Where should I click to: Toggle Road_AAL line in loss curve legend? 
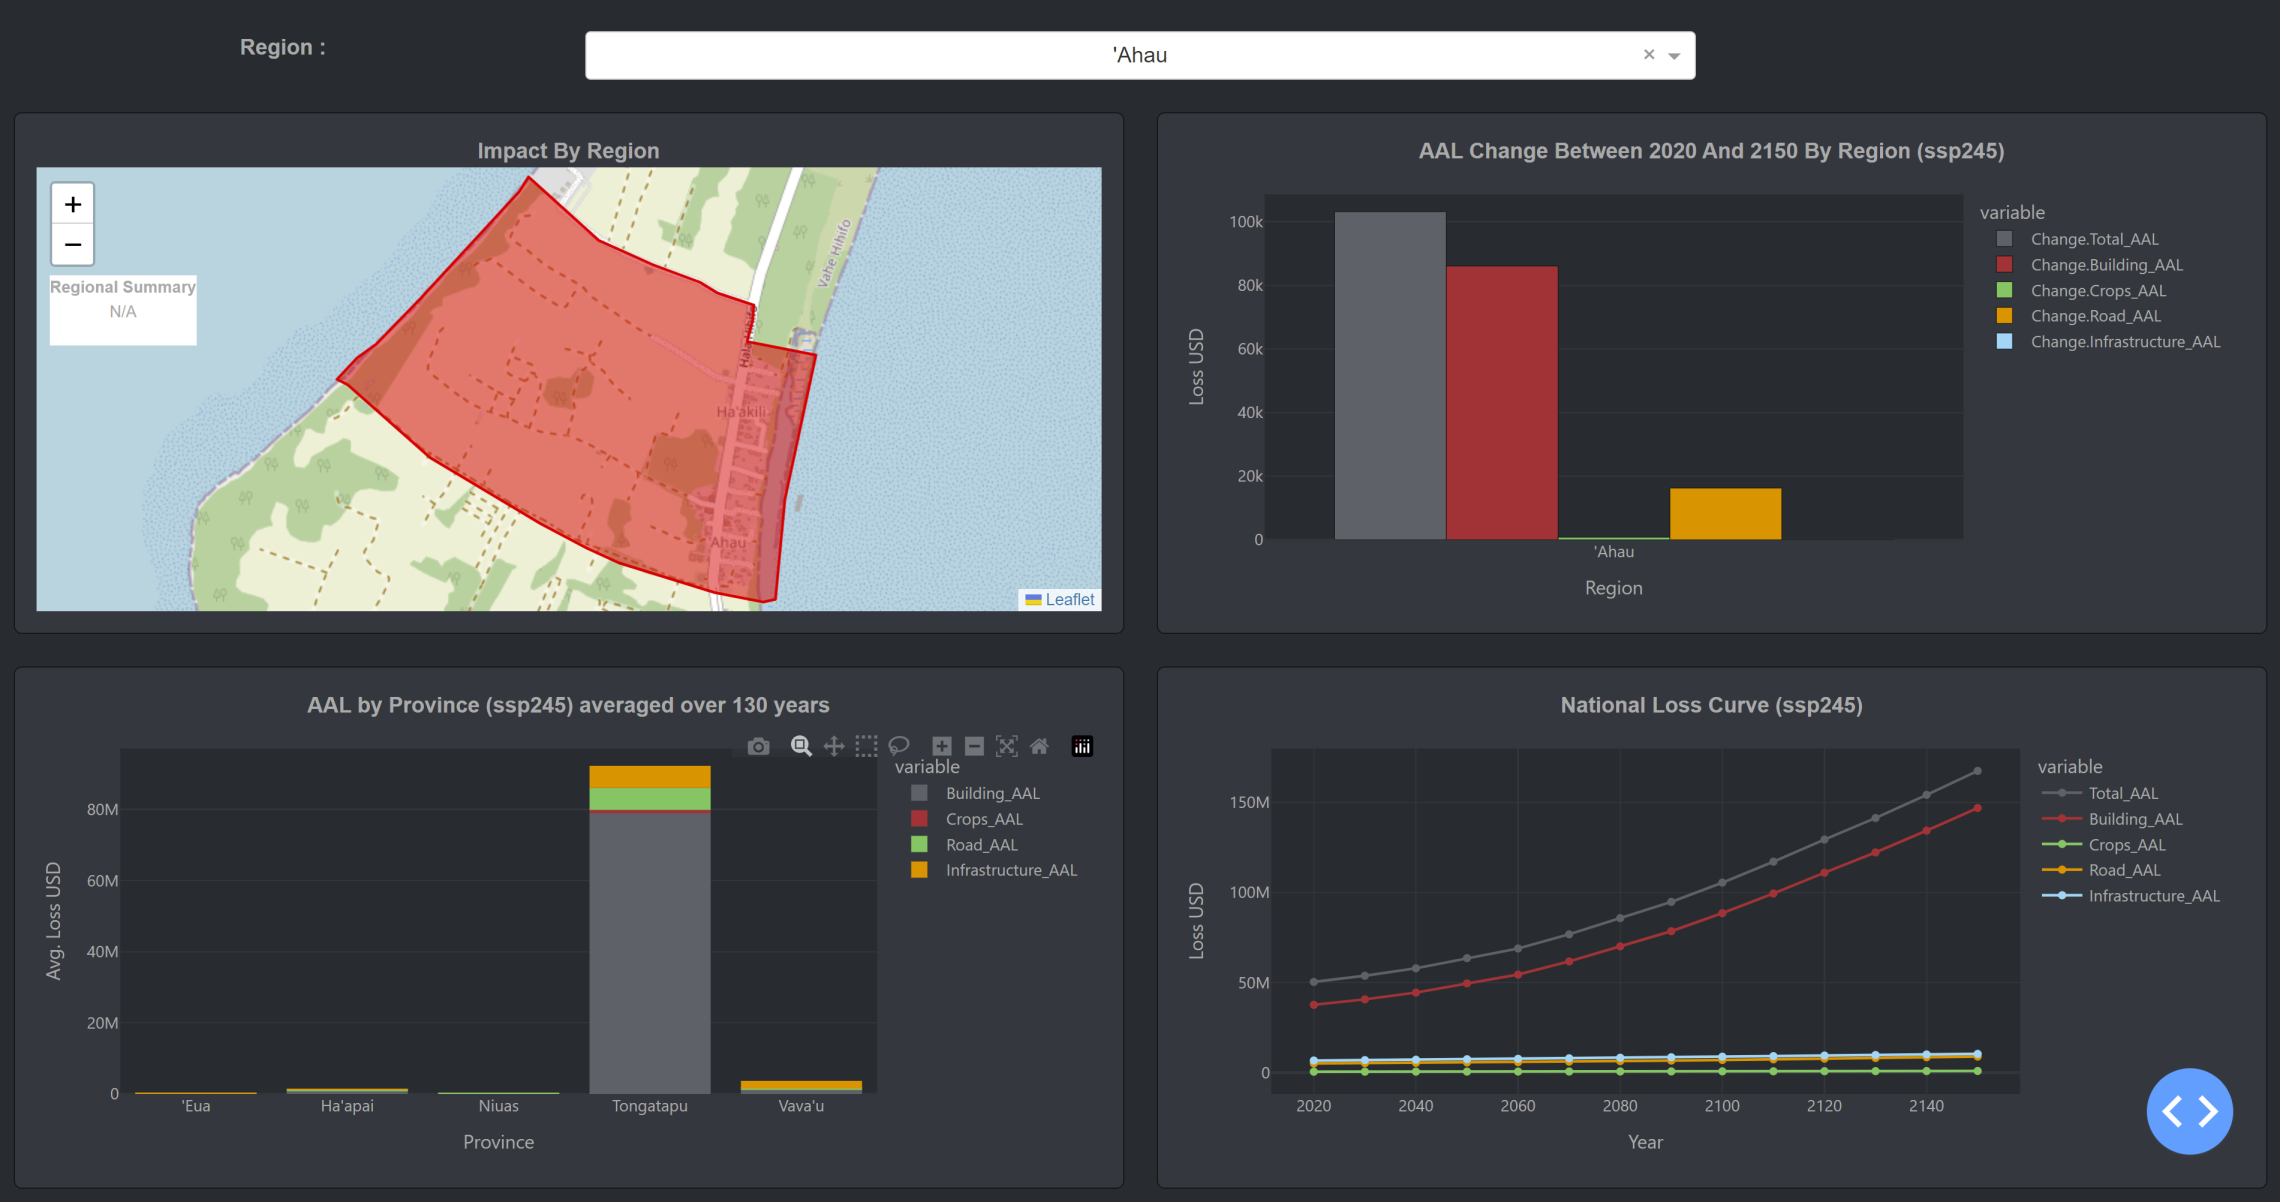2102,870
